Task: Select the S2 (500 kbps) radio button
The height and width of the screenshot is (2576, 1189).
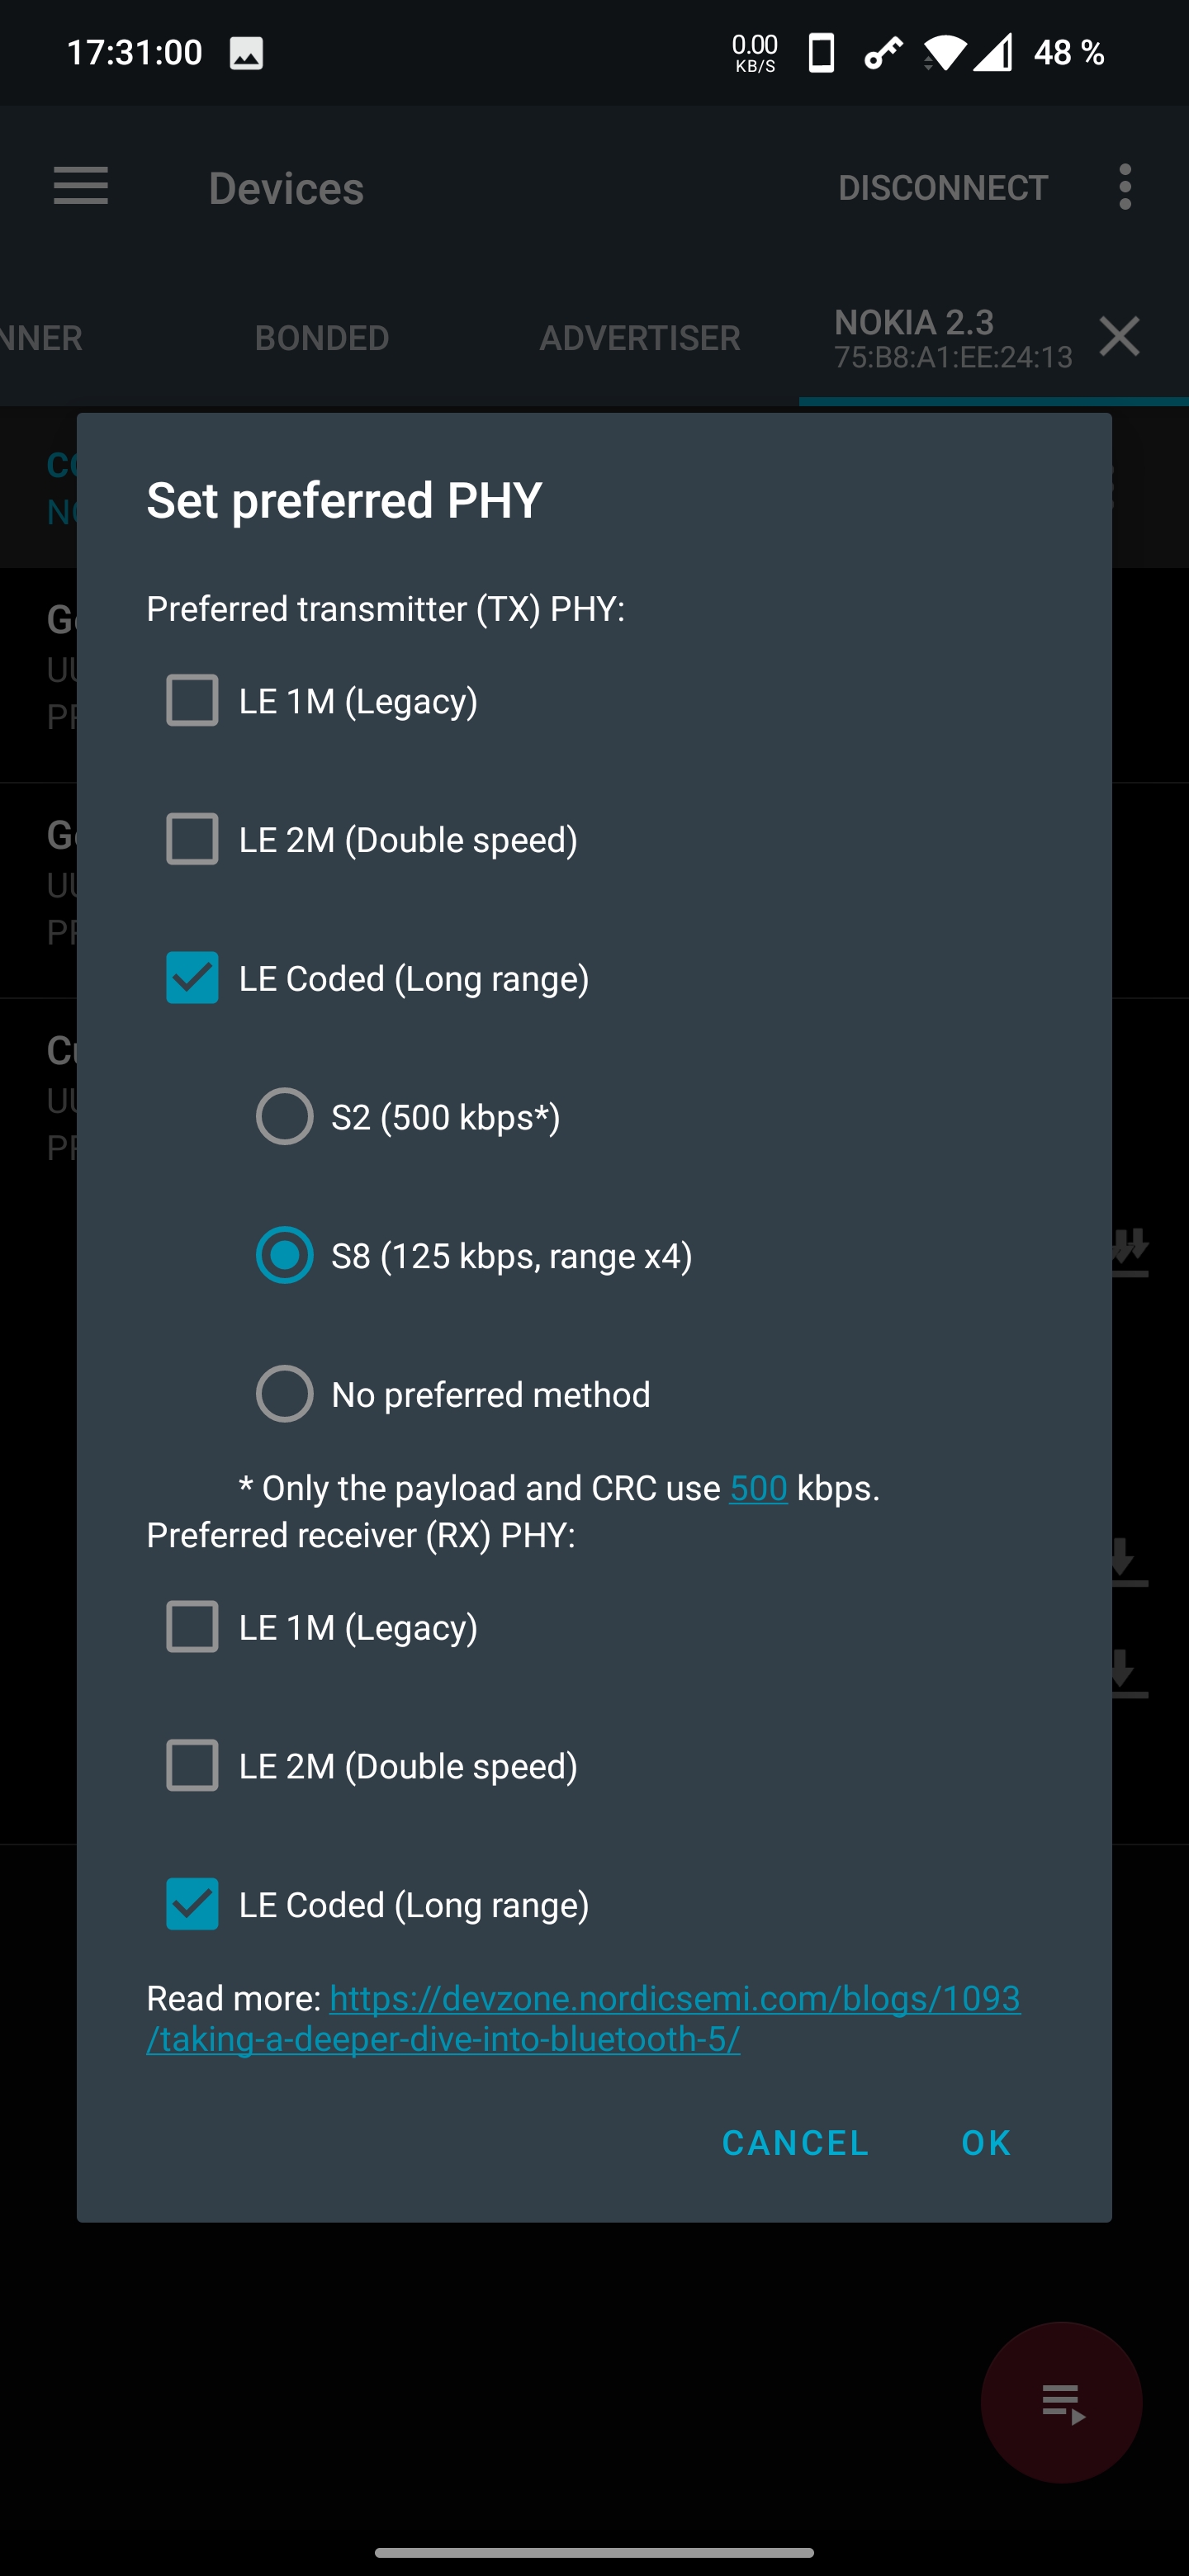Action: (285, 1117)
